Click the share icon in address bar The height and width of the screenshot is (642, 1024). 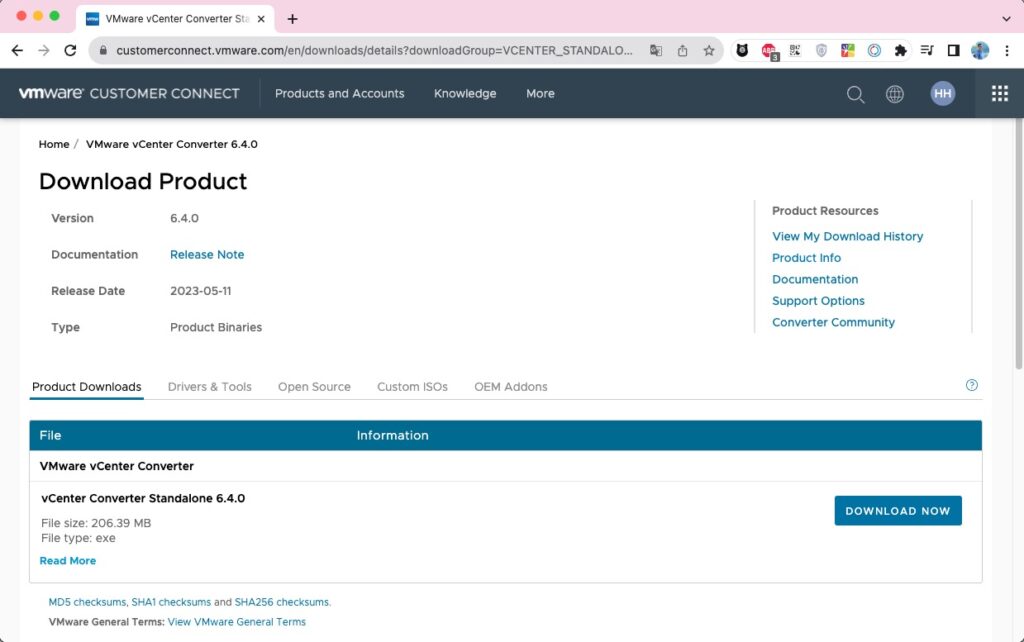(x=682, y=50)
